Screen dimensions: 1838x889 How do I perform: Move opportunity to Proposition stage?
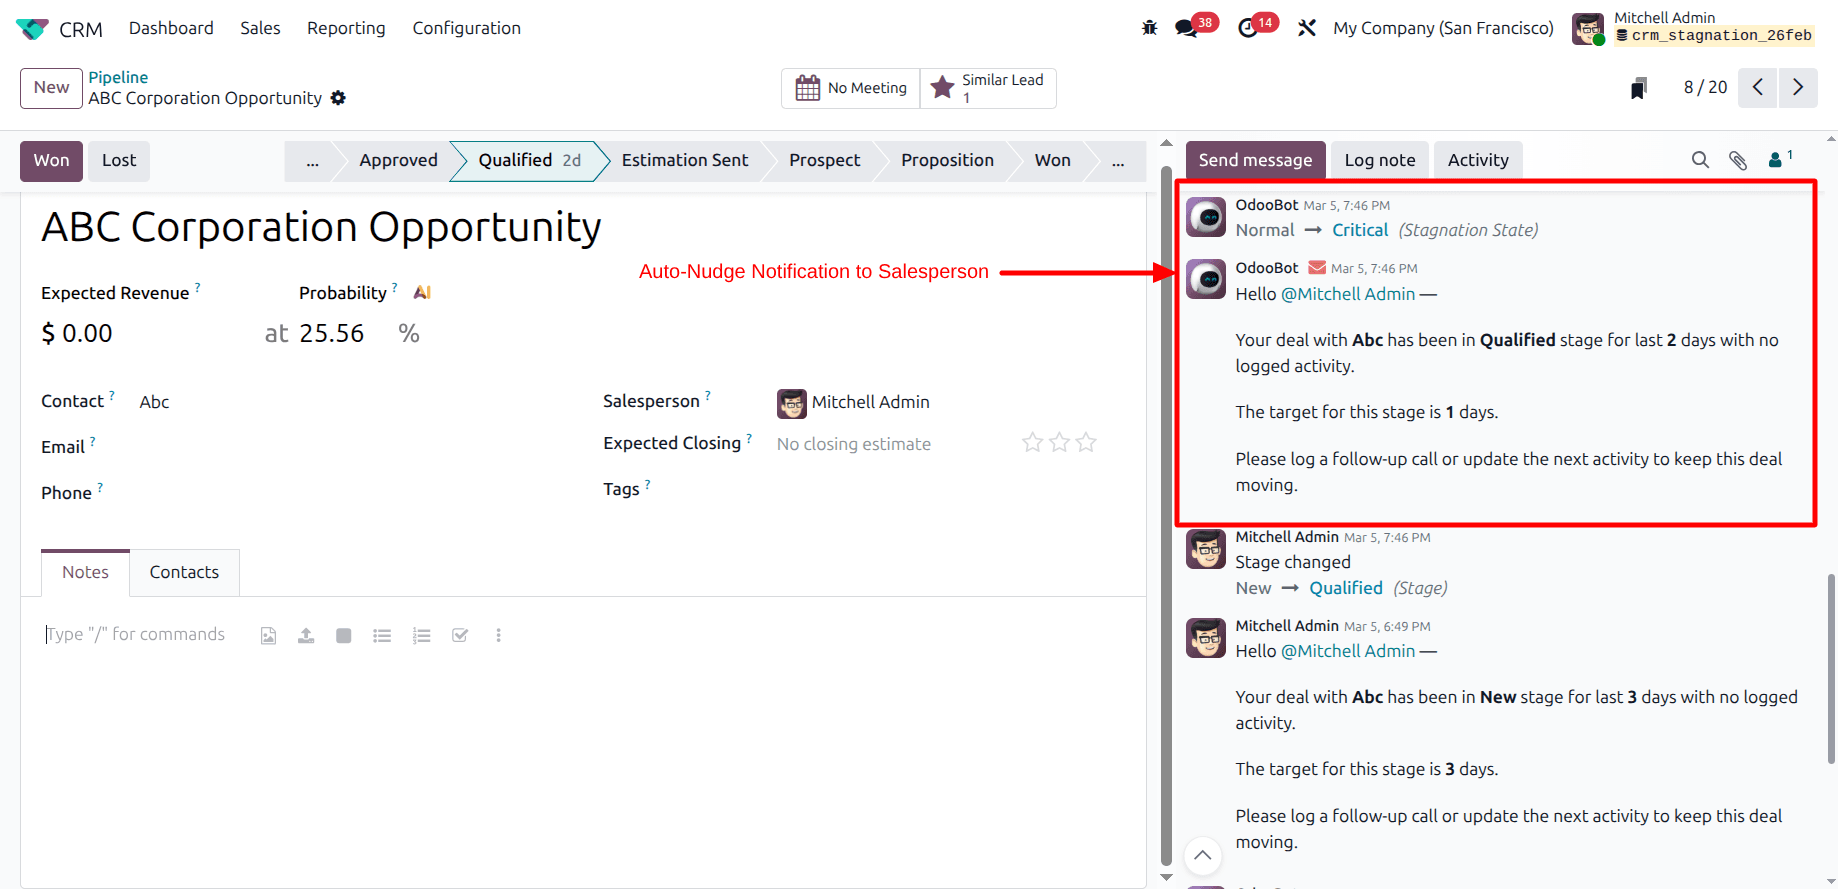(x=947, y=161)
